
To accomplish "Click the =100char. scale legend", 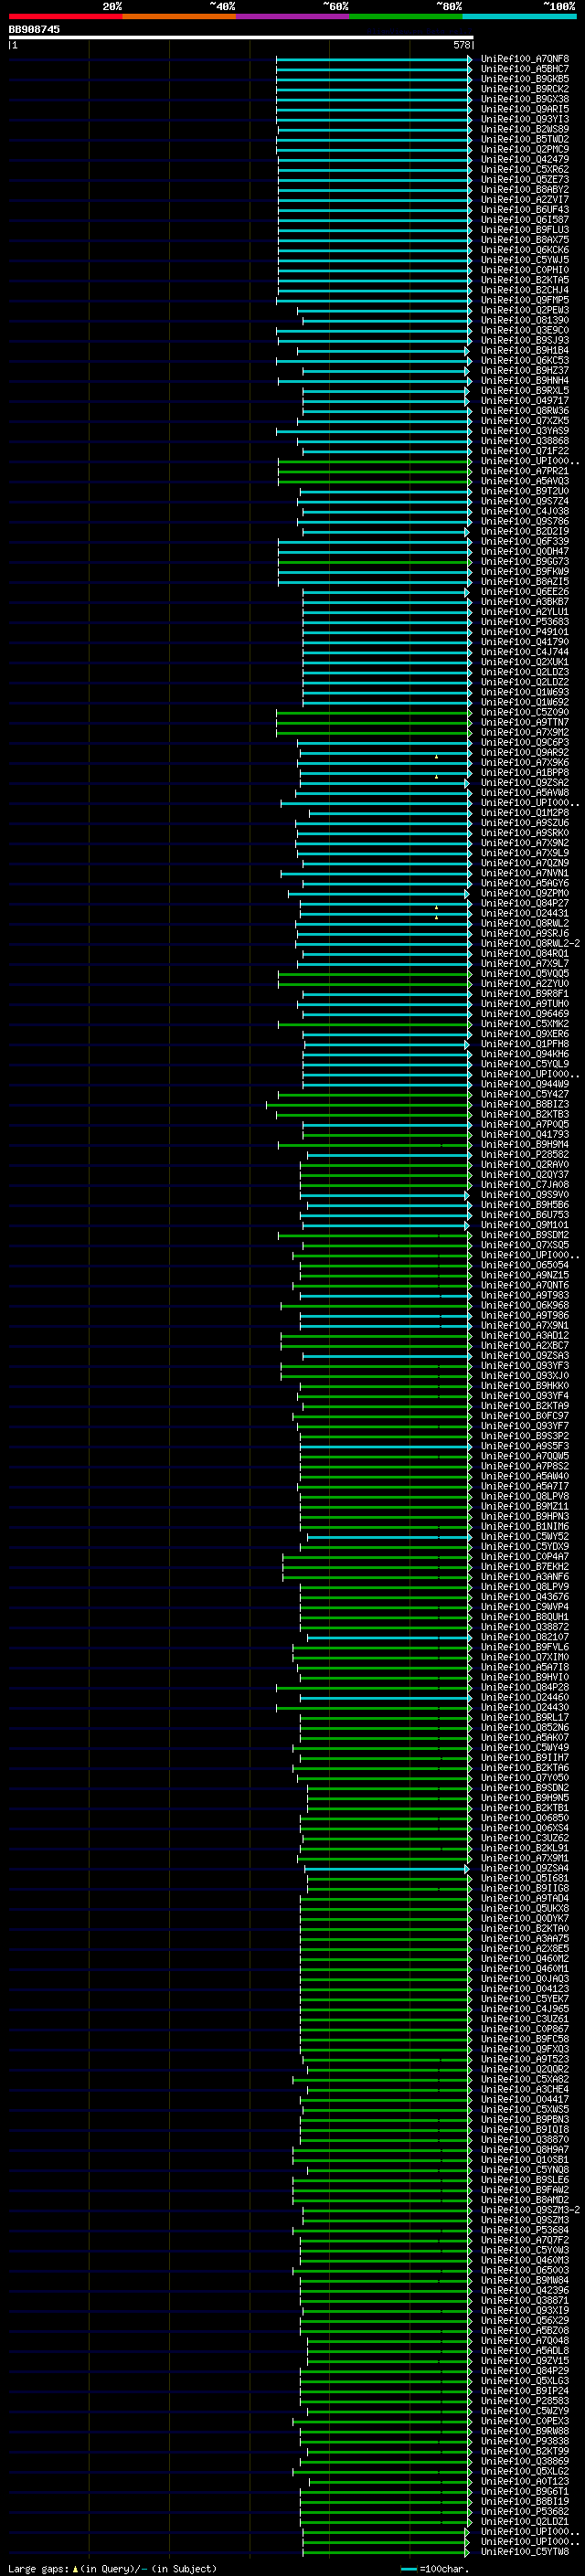I will (x=435, y=2569).
